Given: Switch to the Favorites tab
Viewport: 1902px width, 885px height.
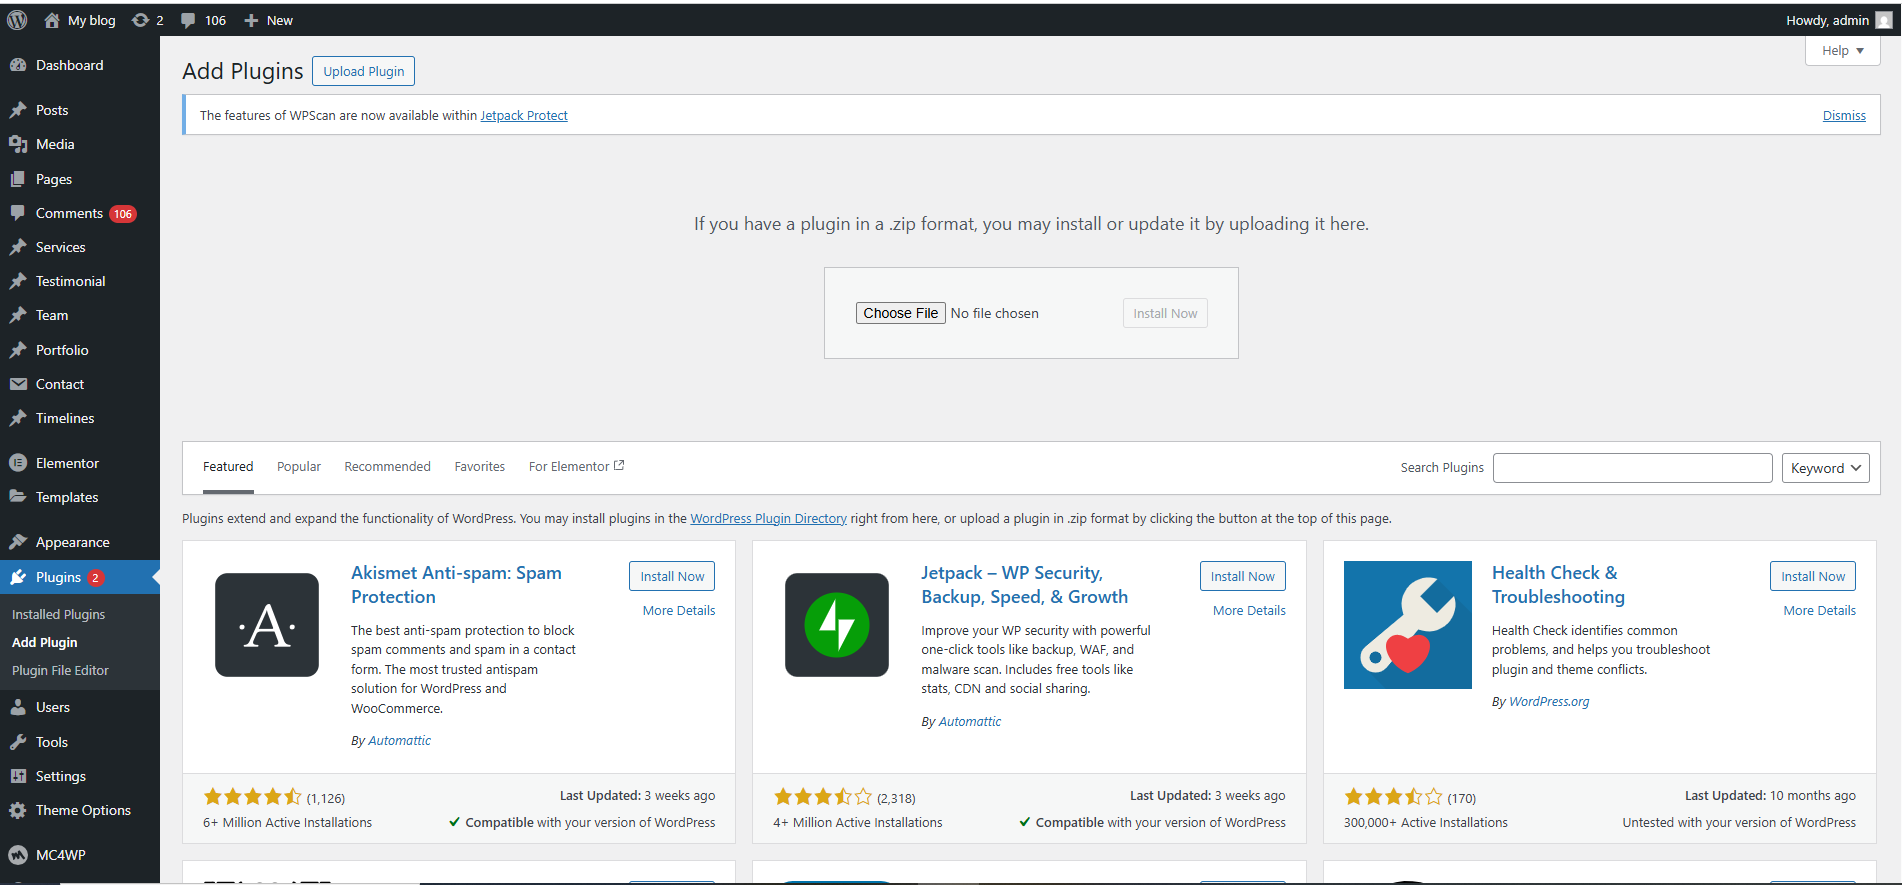Looking at the screenshot, I should click(480, 467).
